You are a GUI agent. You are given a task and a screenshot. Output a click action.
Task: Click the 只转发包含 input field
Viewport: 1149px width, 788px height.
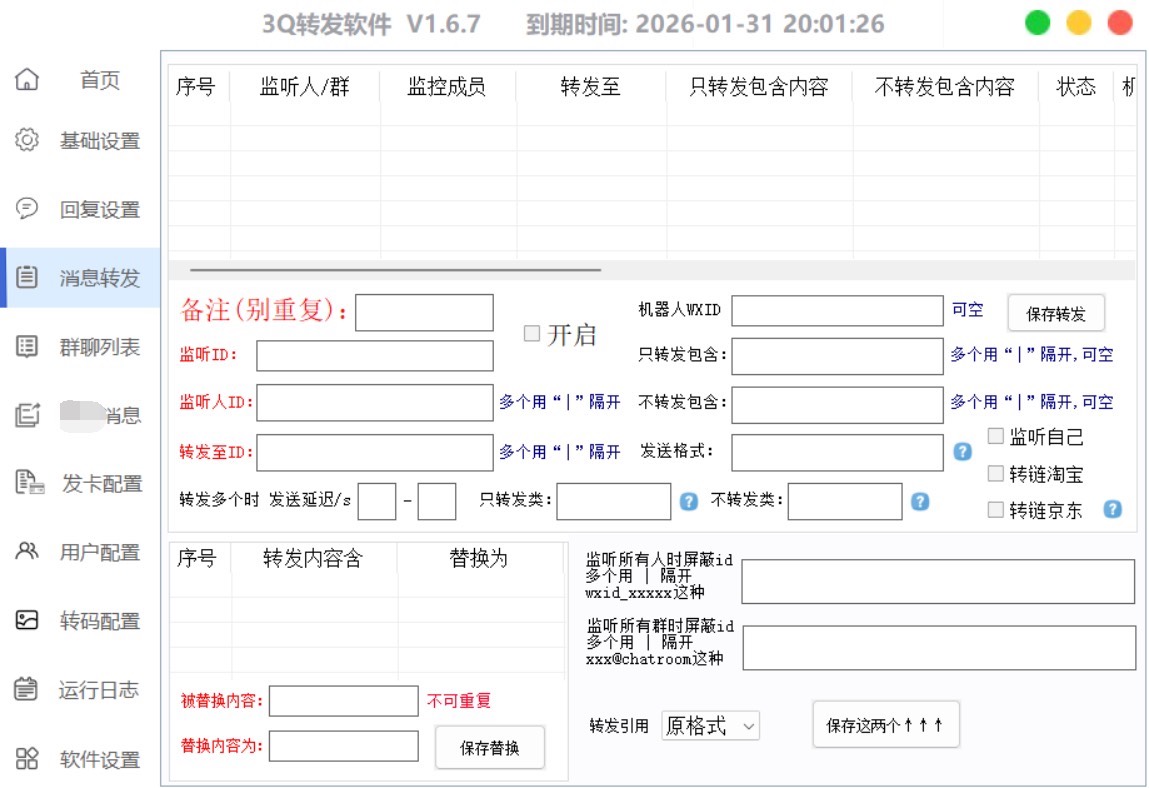point(837,356)
